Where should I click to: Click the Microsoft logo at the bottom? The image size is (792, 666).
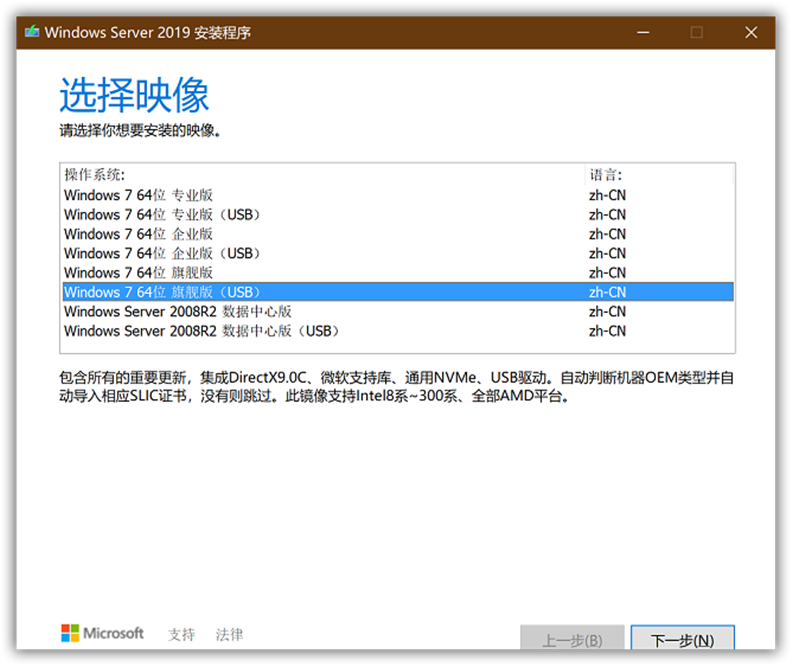103,633
